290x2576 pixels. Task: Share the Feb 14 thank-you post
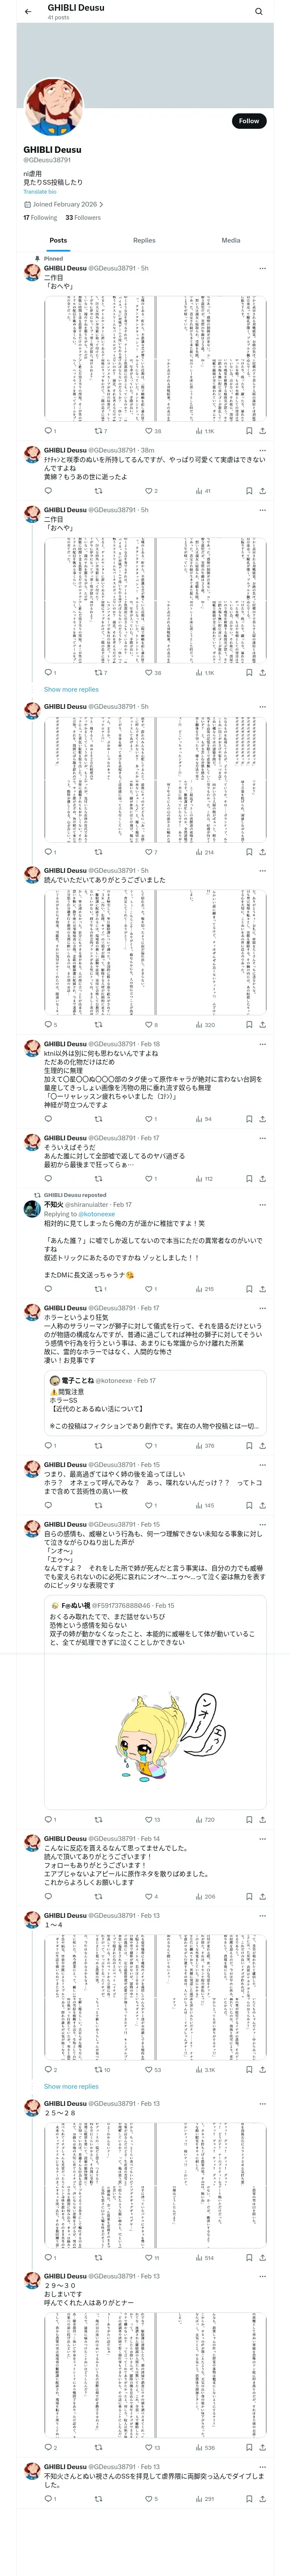(x=262, y=1896)
